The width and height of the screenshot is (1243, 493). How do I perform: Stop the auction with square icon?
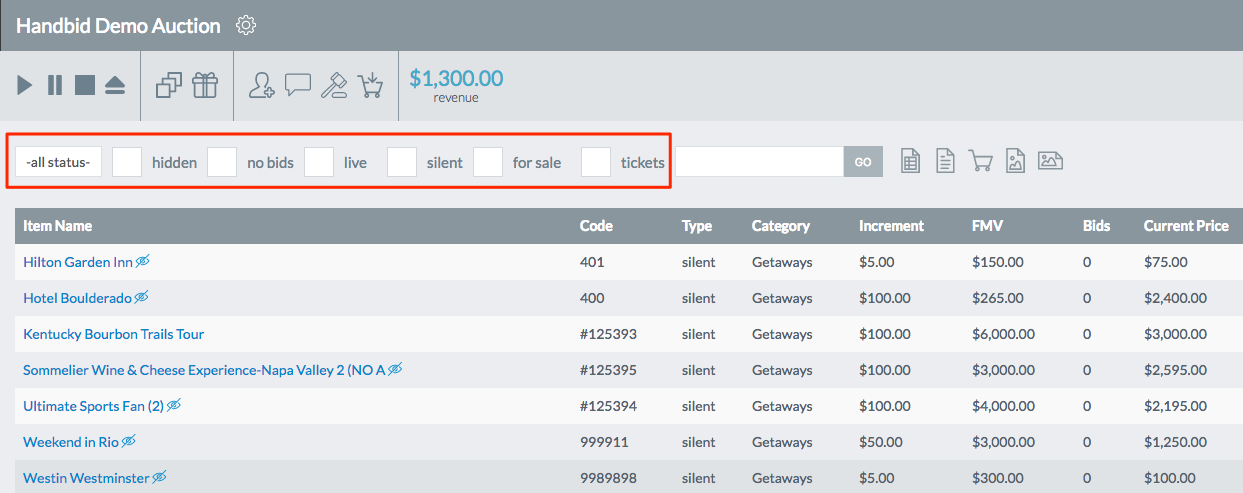(85, 85)
